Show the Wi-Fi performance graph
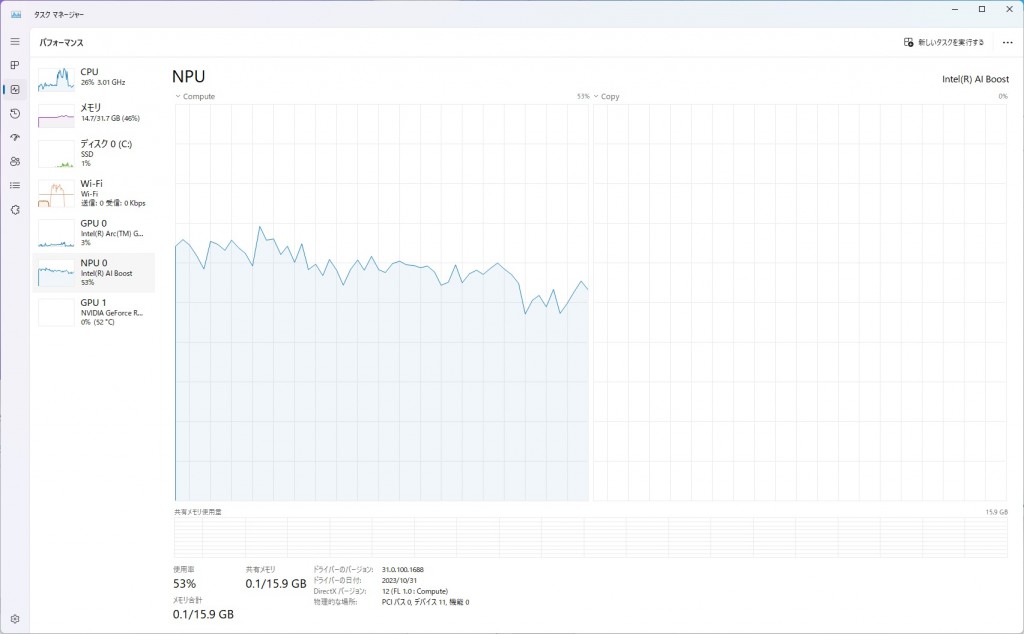The width and height of the screenshot is (1024, 634). click(x=94, y=192)
